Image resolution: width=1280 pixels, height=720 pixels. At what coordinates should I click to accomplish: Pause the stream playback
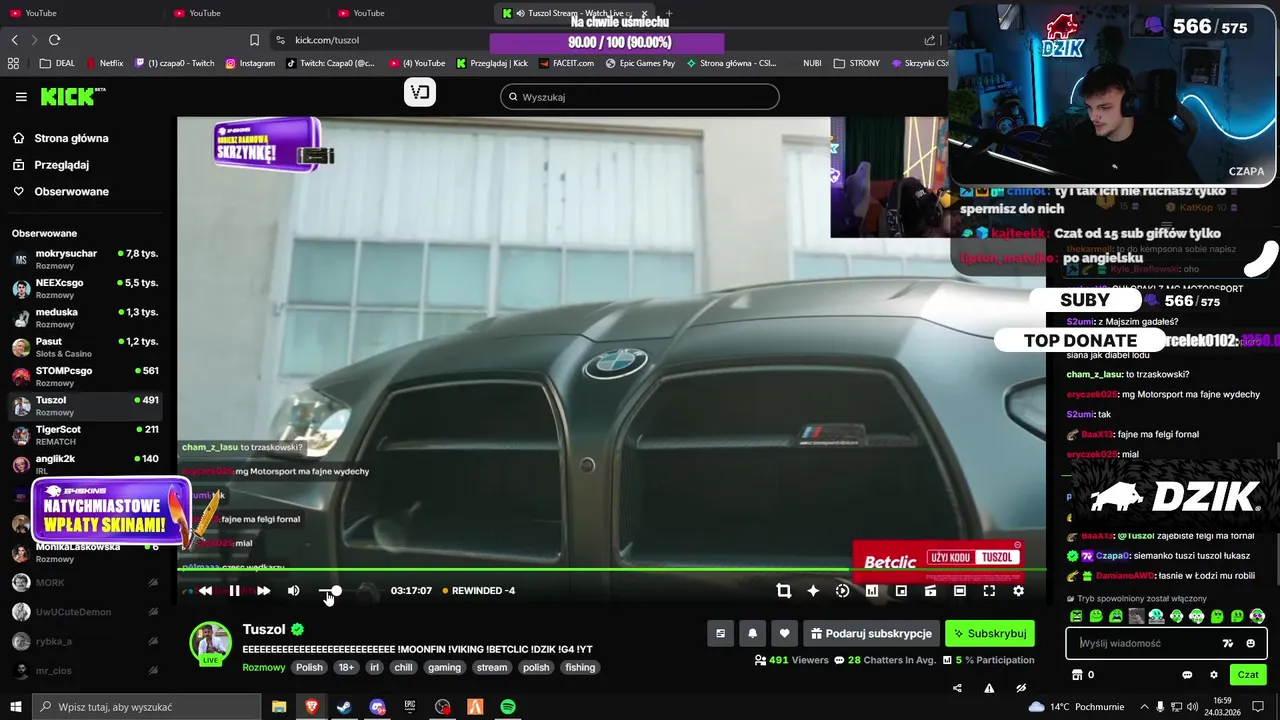pos(234,591)
